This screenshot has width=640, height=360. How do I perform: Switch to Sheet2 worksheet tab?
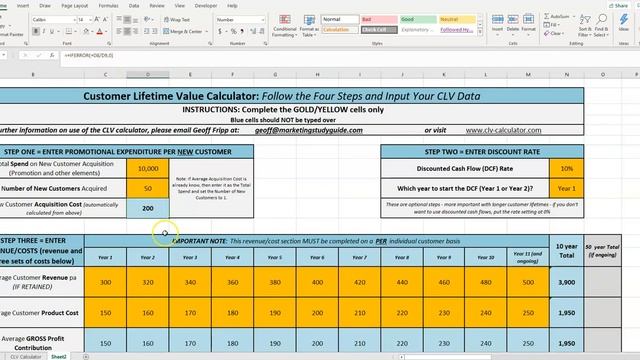coord(59,357)
